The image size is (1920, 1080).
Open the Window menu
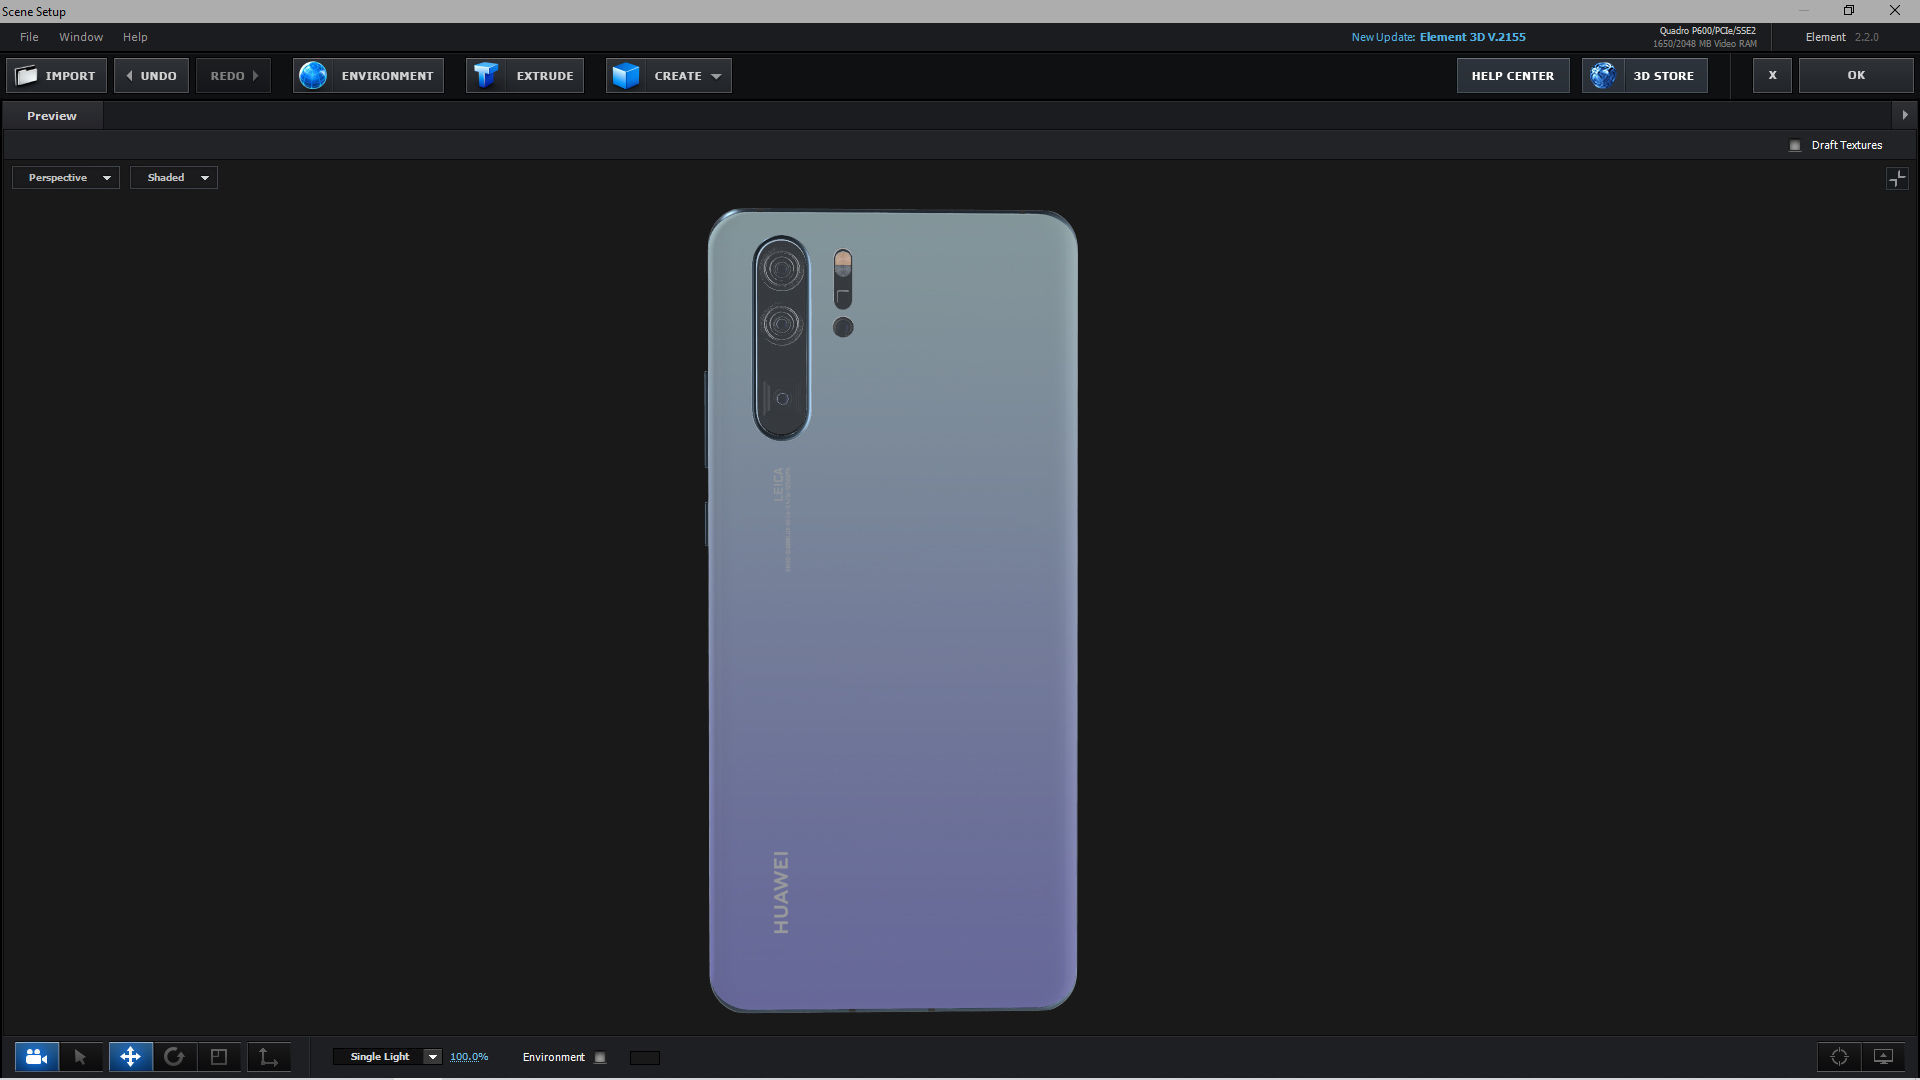pyautogui.click(x=81, y=37)
